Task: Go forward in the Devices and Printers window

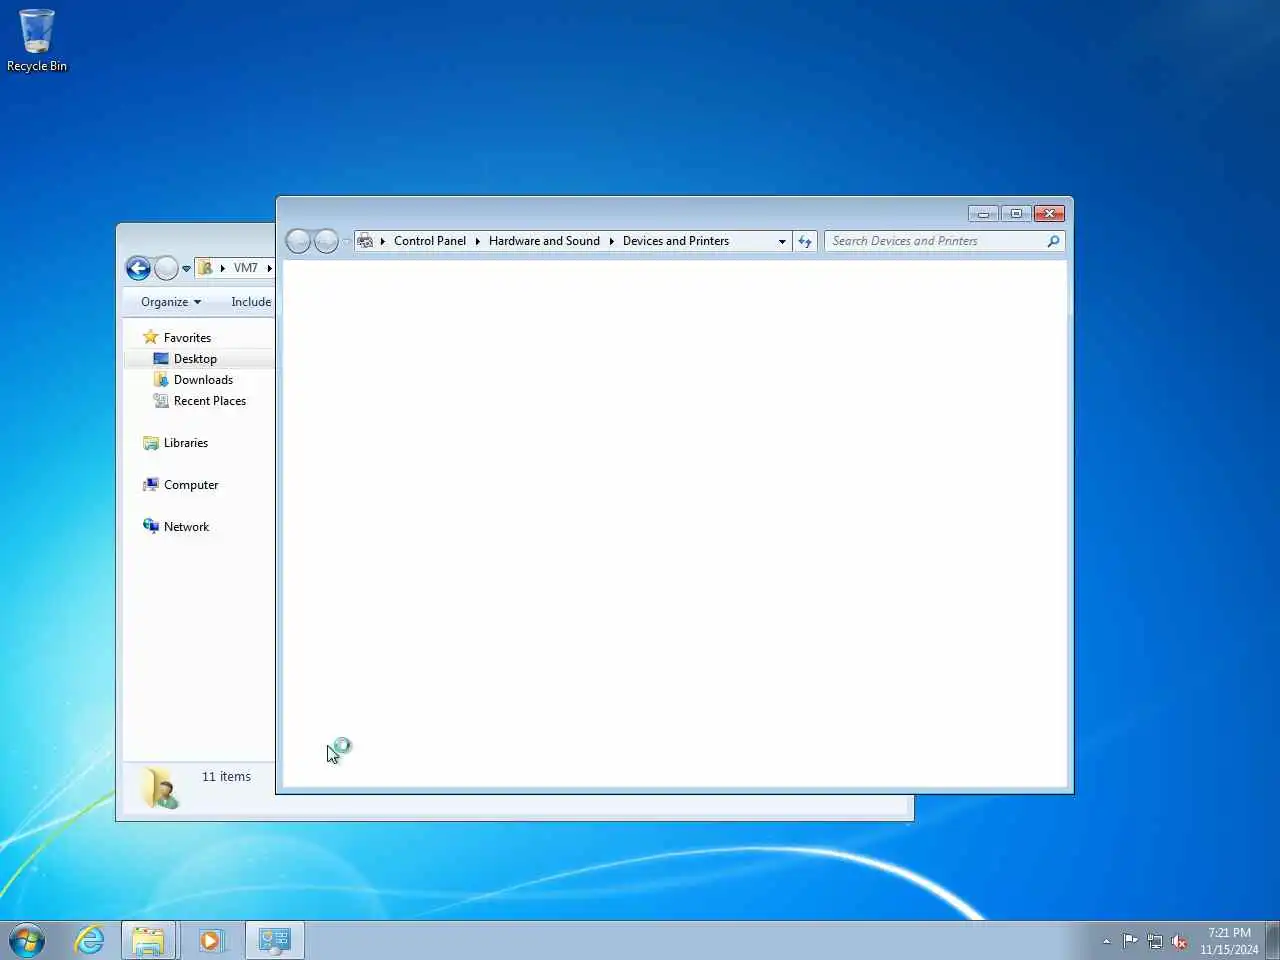Action: pos(326,241)
